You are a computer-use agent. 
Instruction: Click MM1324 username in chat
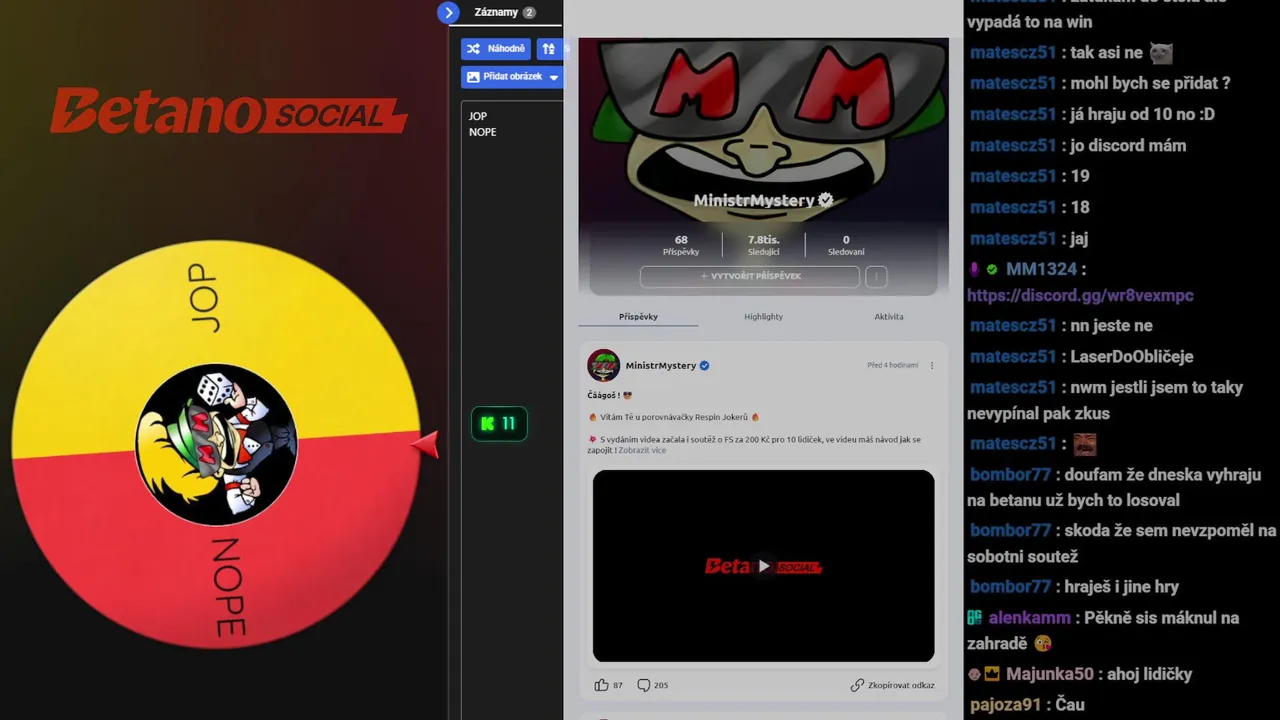point(1041,269)
